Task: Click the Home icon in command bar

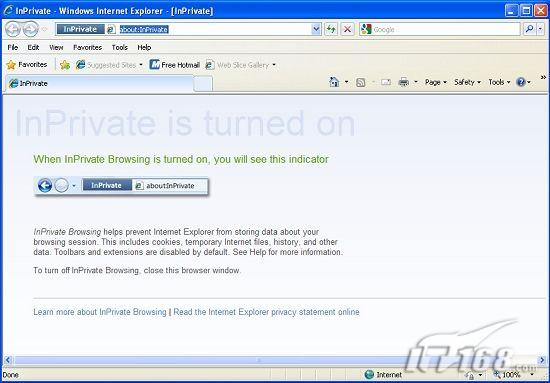Action: click(334, 82)
